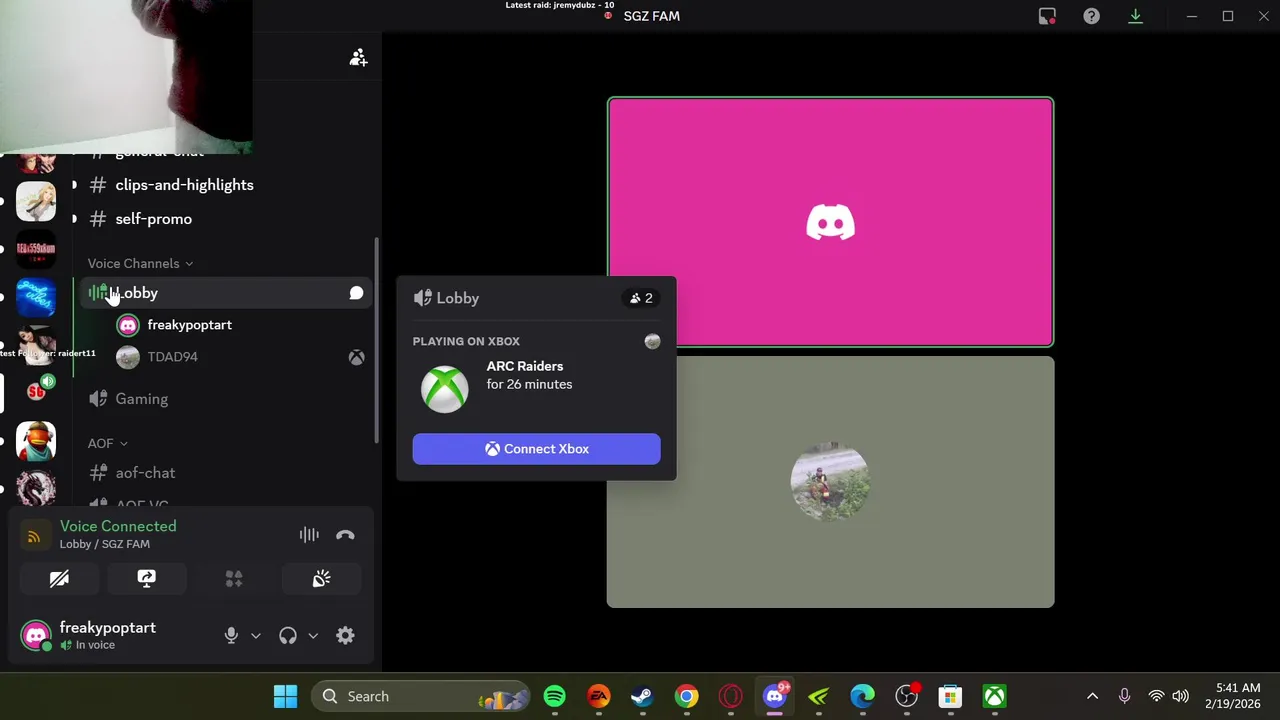Deafen with the headphones icon
The height and width of the screenshot is (720, 1280).
[x=288, y=636]
